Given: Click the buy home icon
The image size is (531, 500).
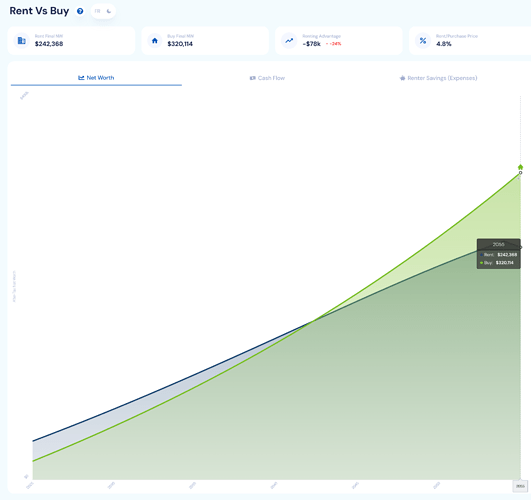Looking at the screenshot, I should [x=155, y=41].
